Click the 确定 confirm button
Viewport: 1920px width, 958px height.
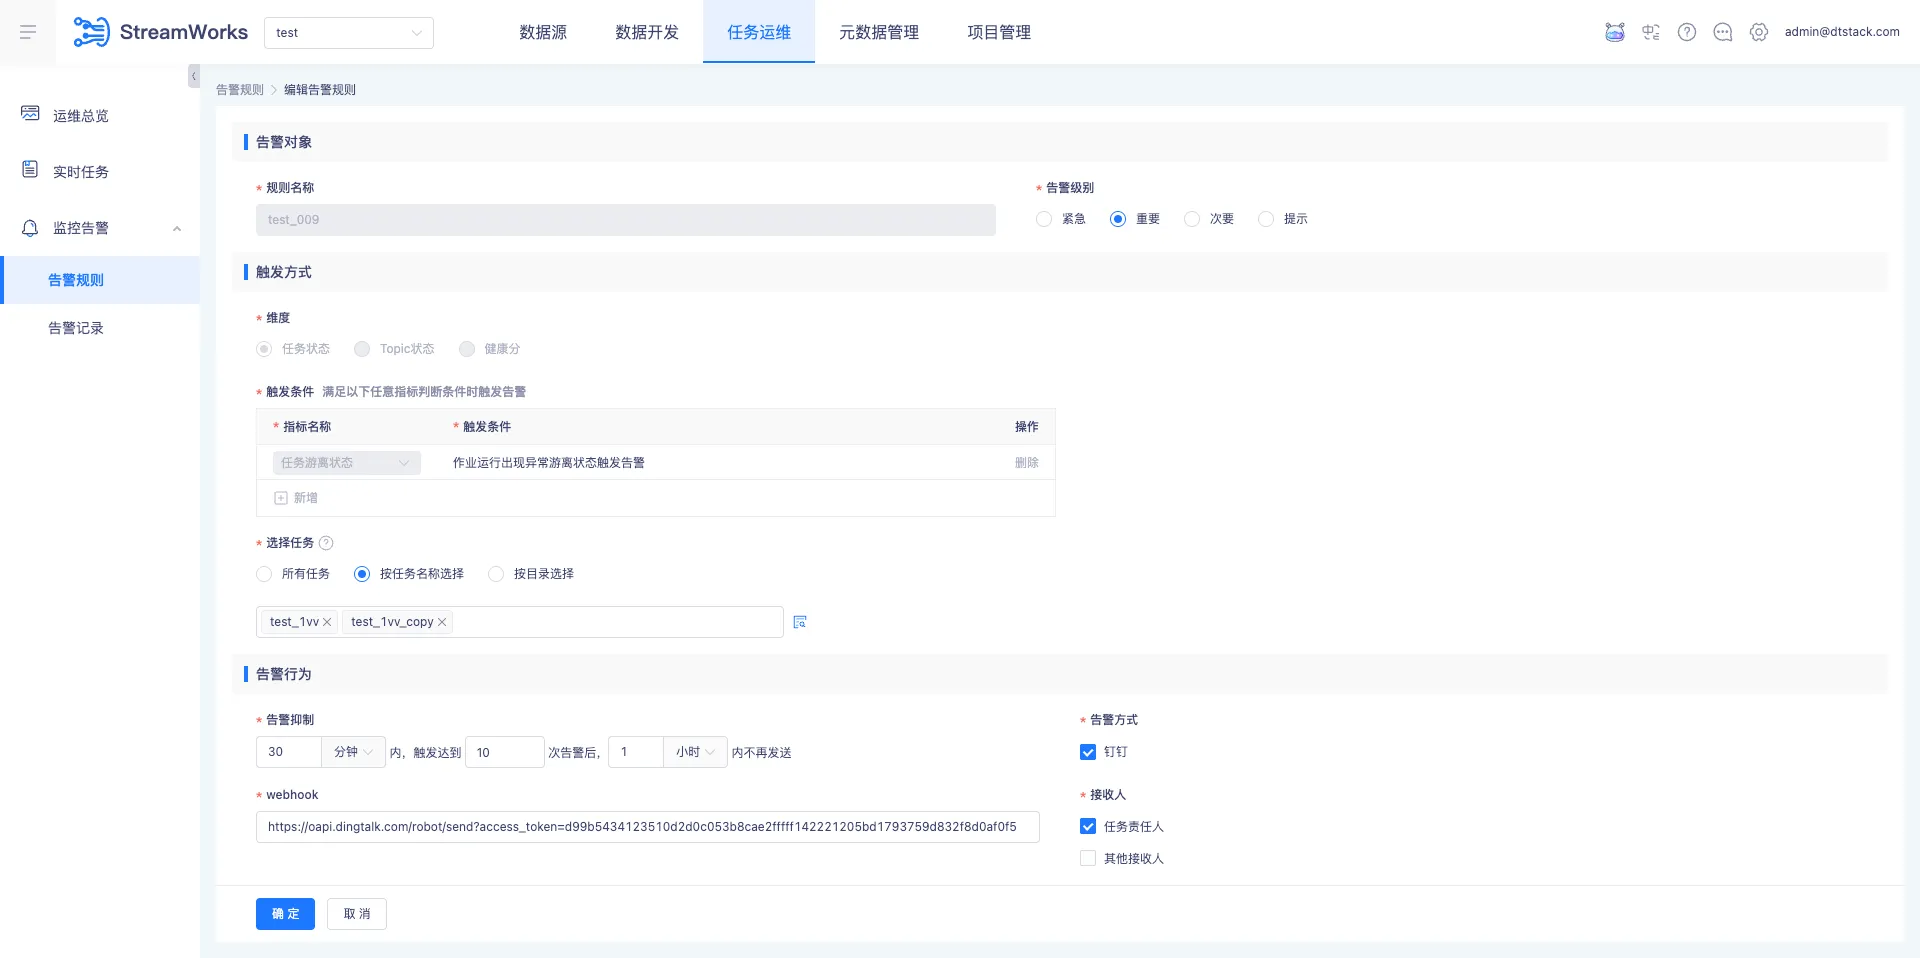[284, 913]
